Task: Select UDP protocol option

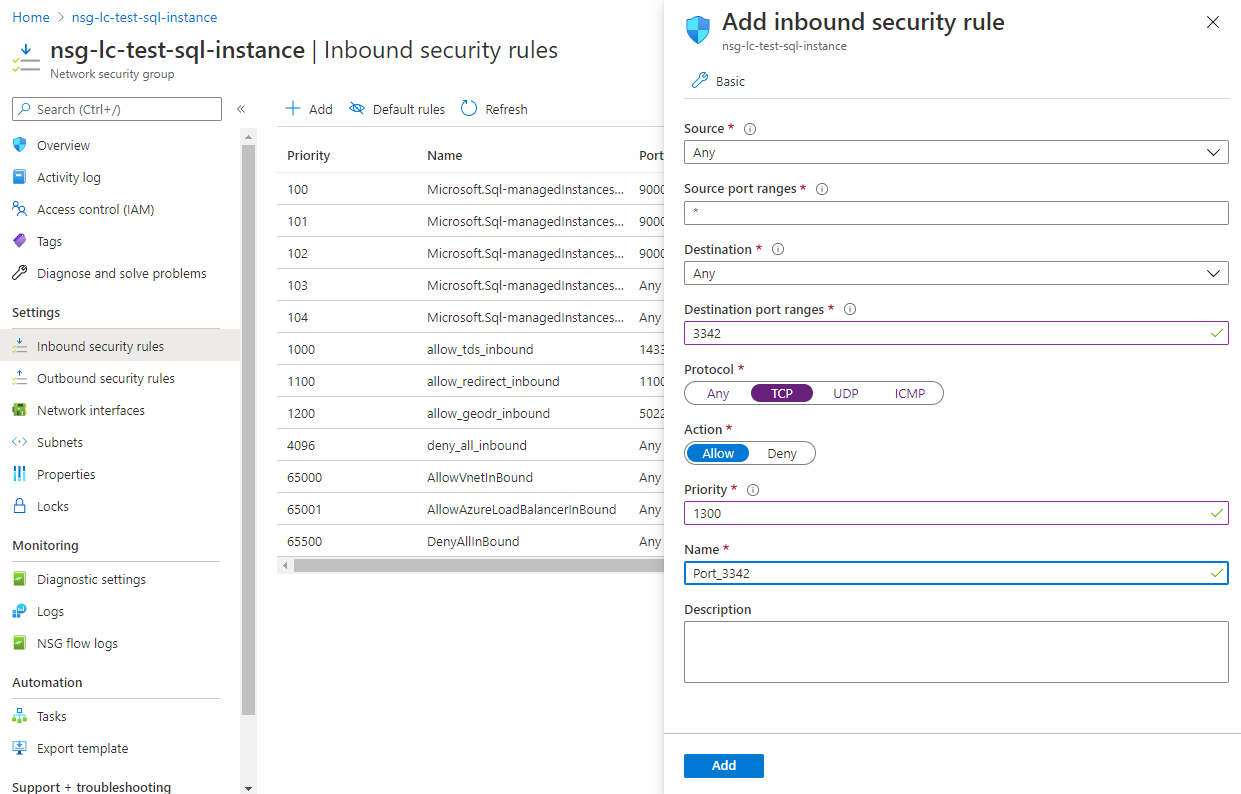Action: click(x=846, y=393)
